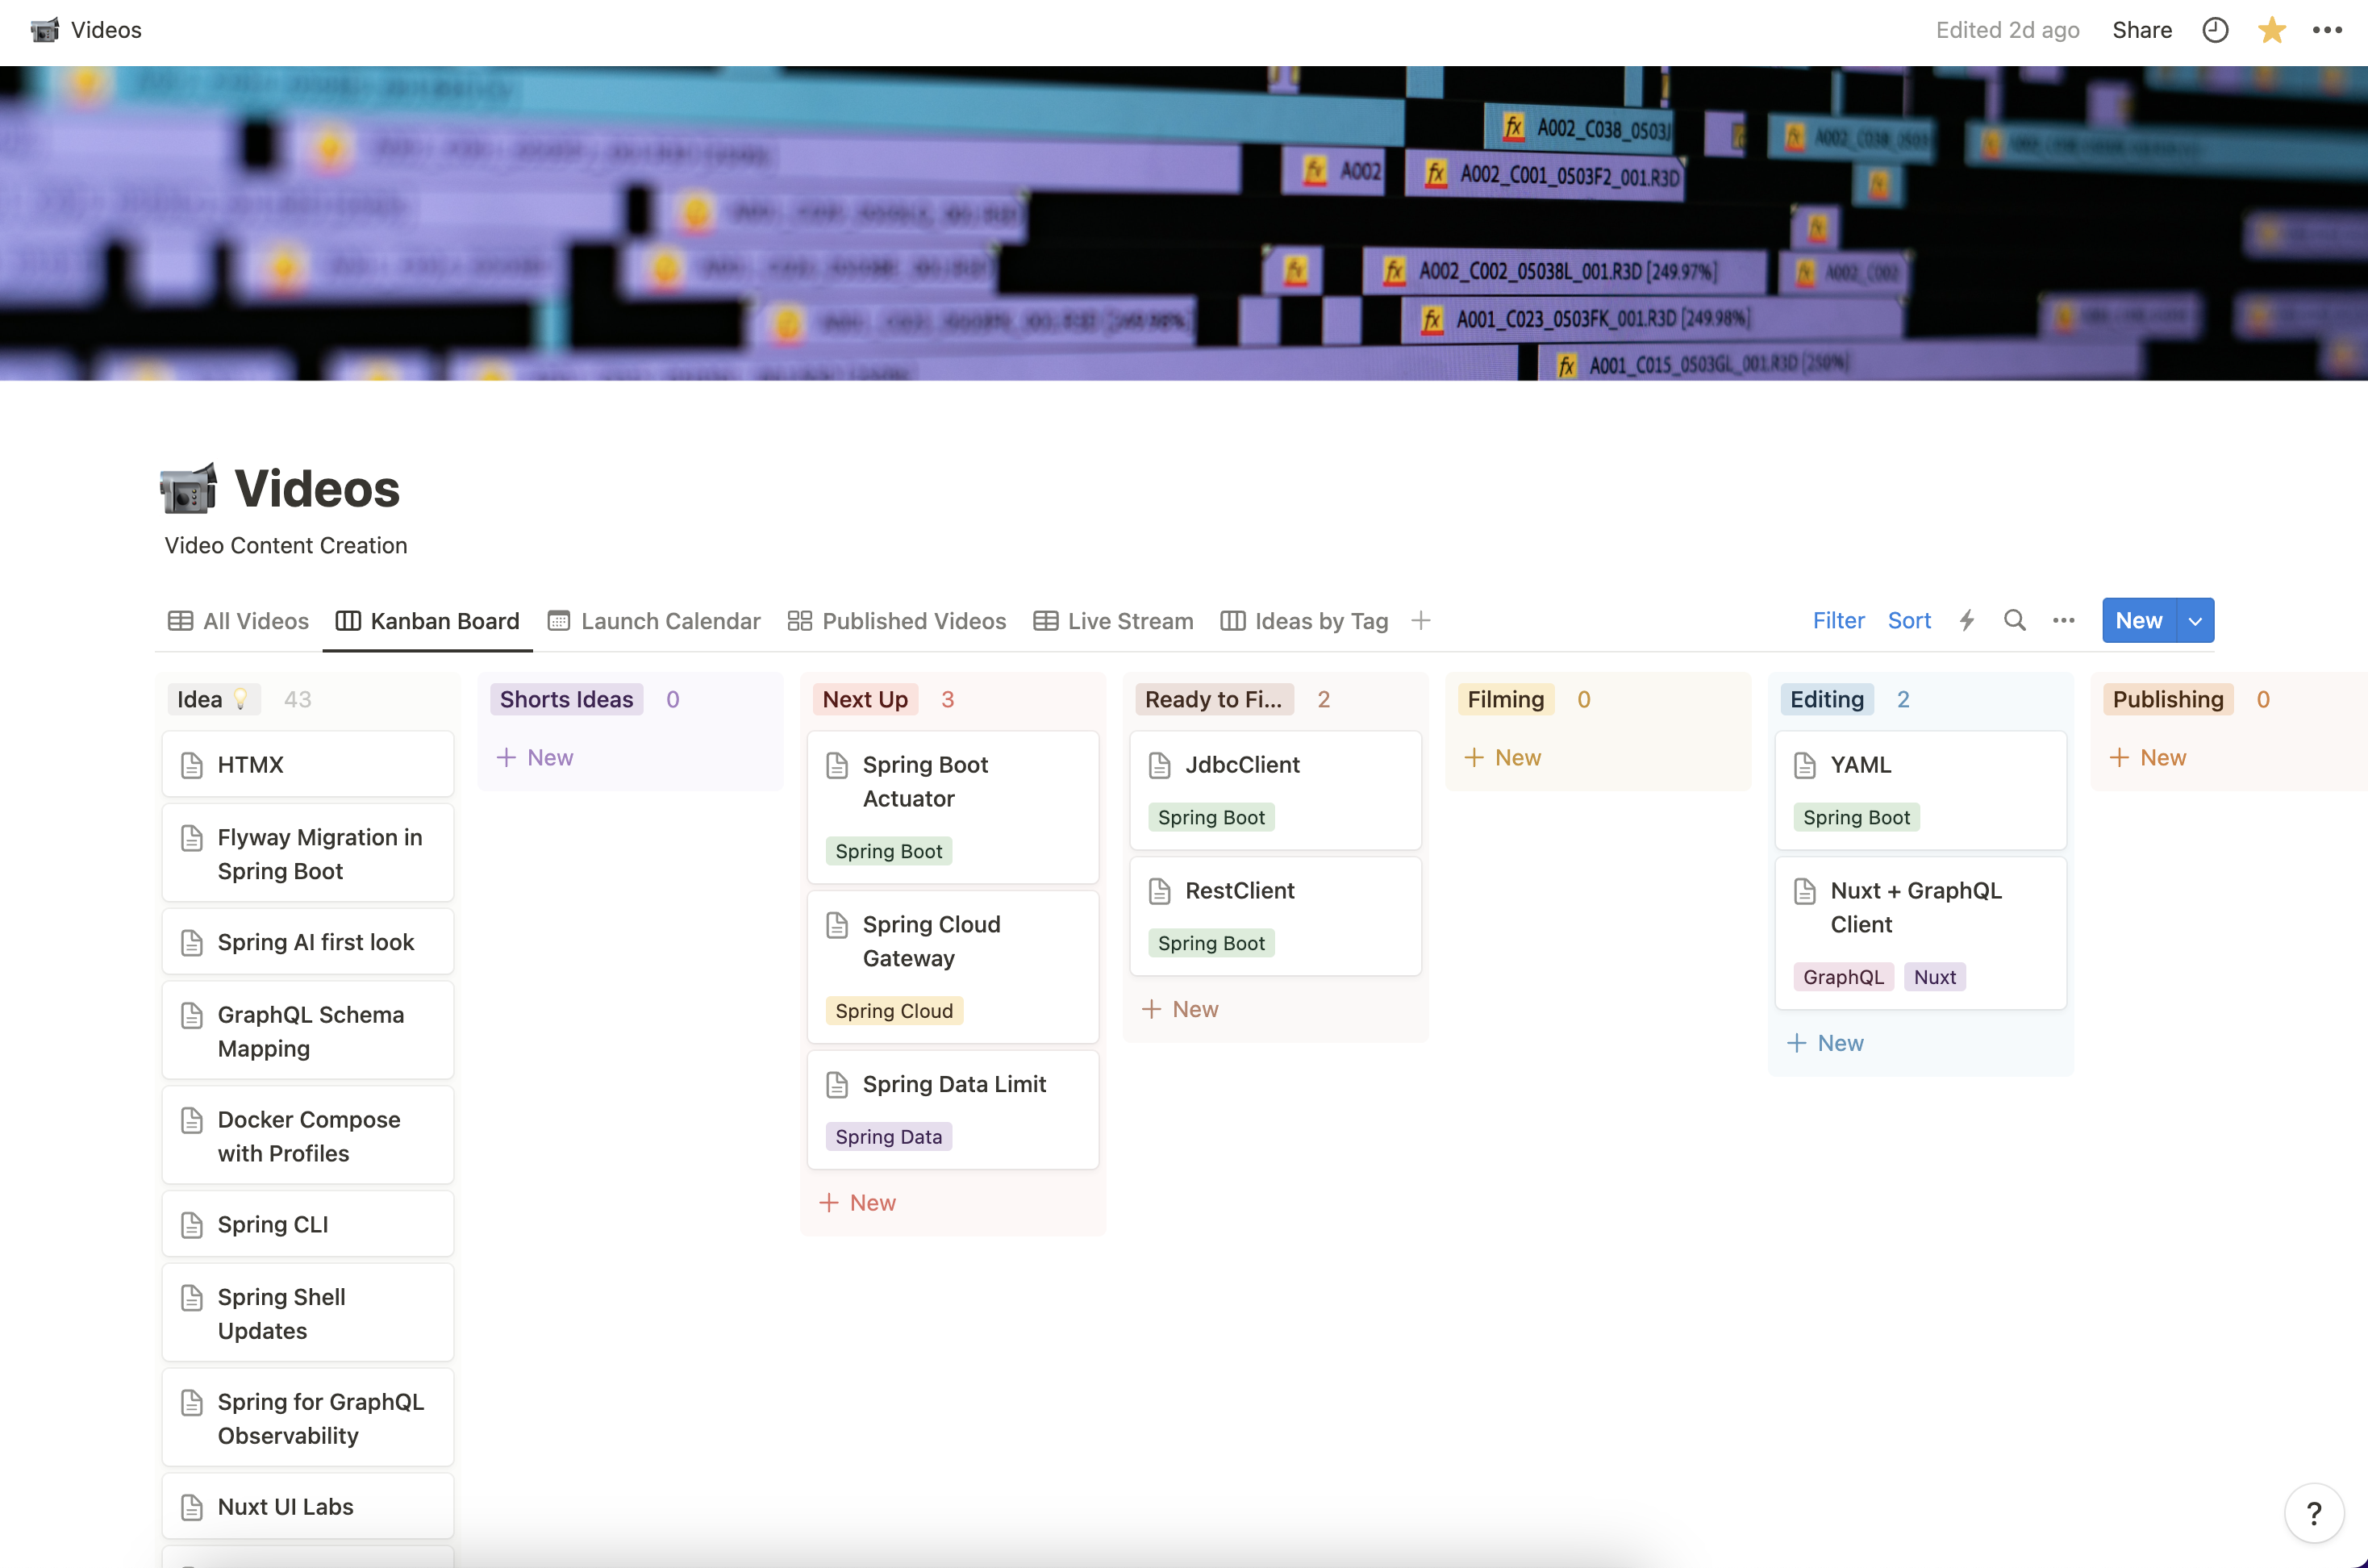Click the All Videos table icon
The width and height of the screenshot is (2368, 1568).
pyautogui.click(x=181, y=619)
